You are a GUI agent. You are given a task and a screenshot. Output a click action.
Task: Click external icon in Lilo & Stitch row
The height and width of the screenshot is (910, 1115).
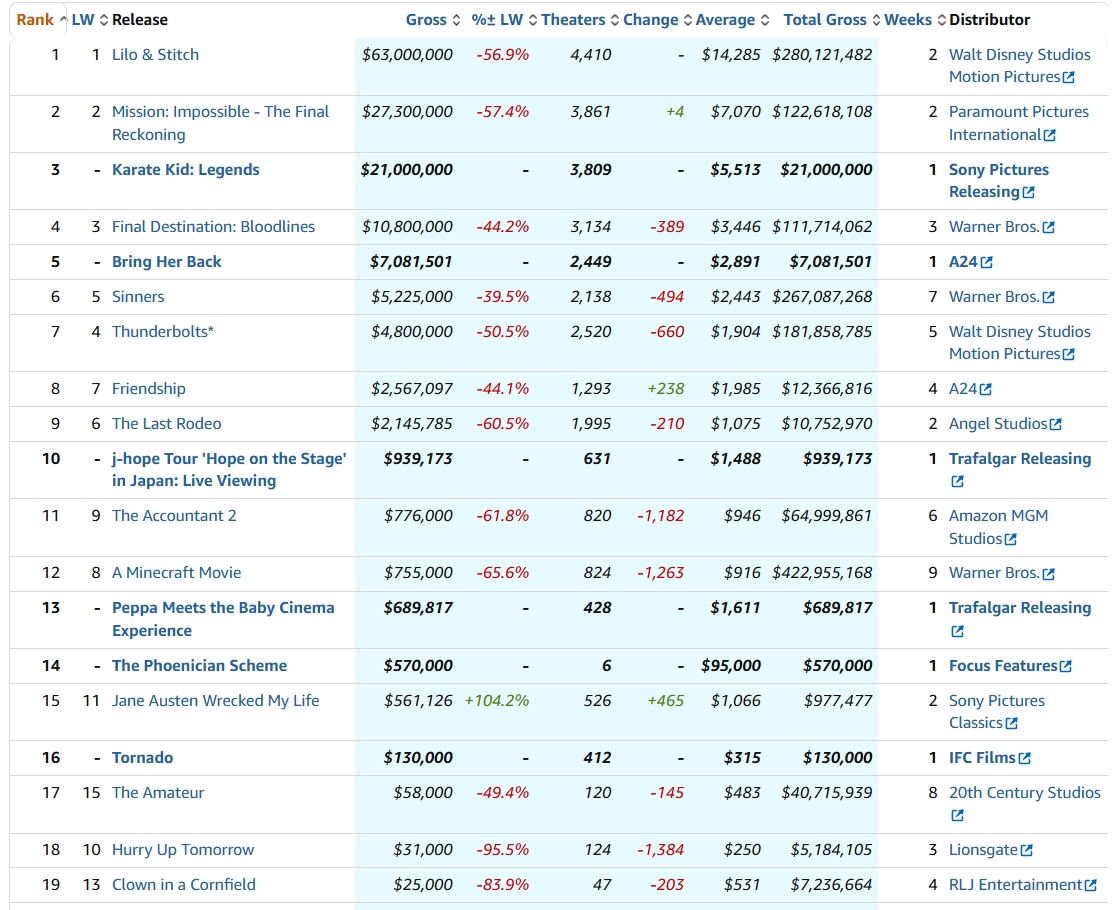click(1069, 77)
